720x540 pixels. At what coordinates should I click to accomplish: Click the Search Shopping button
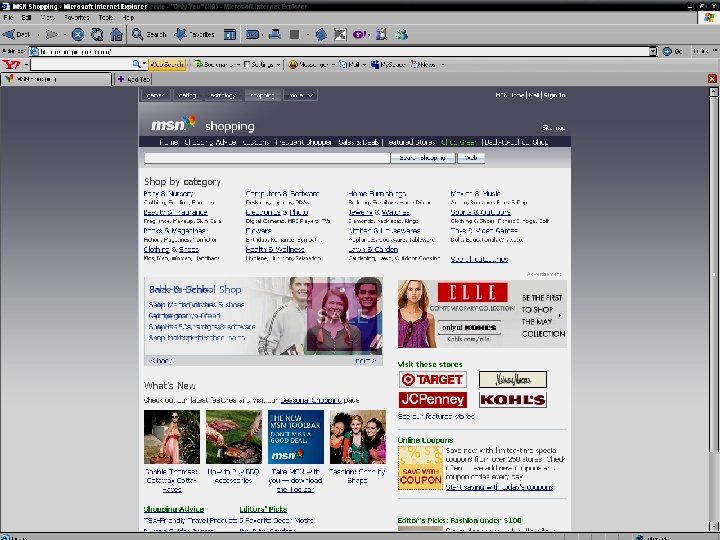[x=422, y=158]
